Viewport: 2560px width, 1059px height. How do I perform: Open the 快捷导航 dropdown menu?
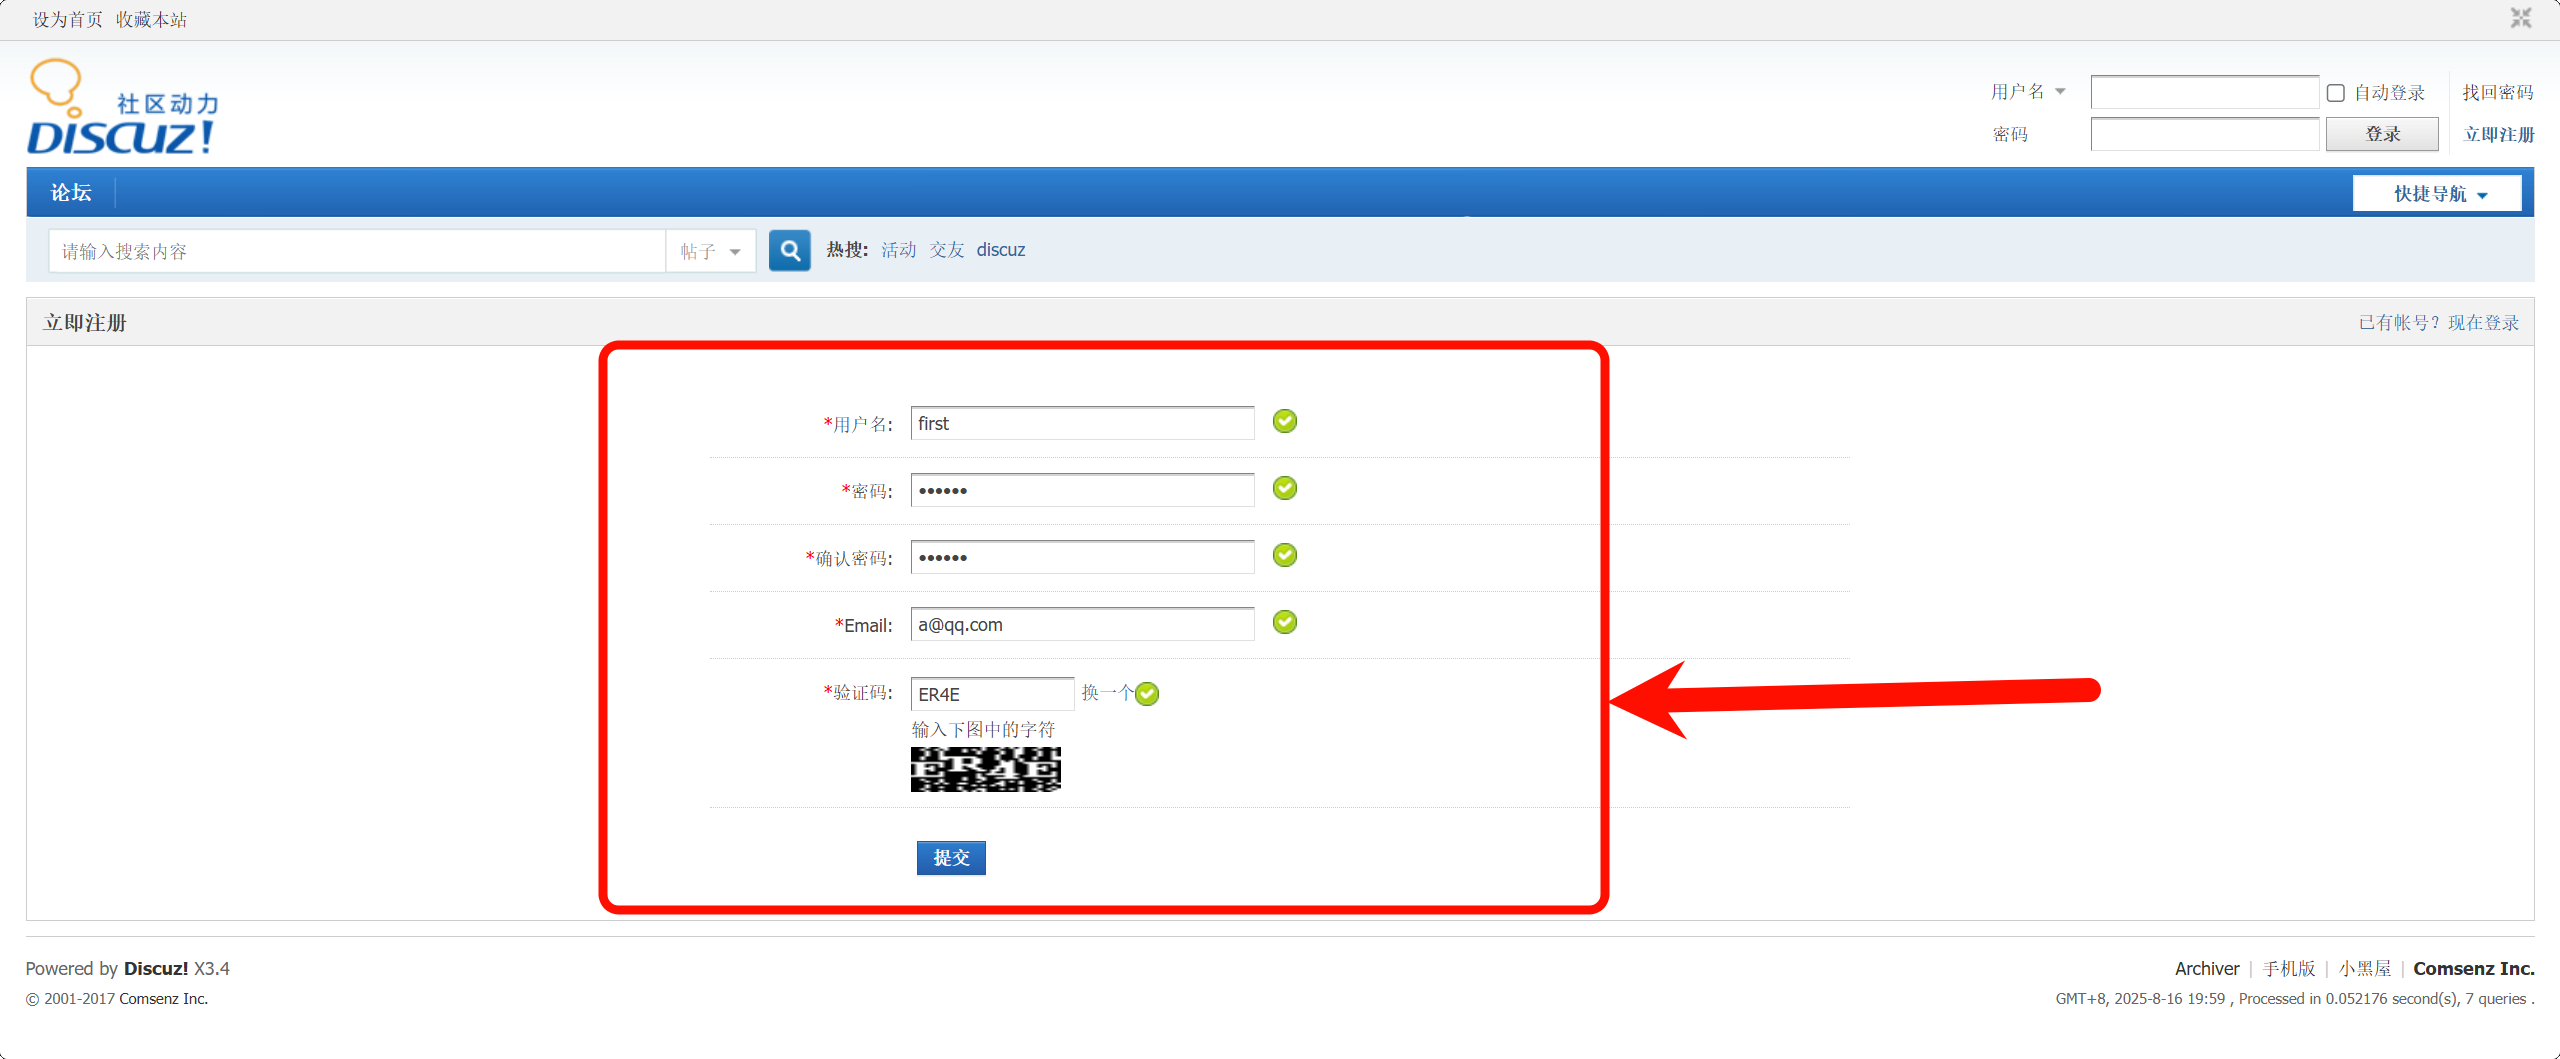(2437, 193)
